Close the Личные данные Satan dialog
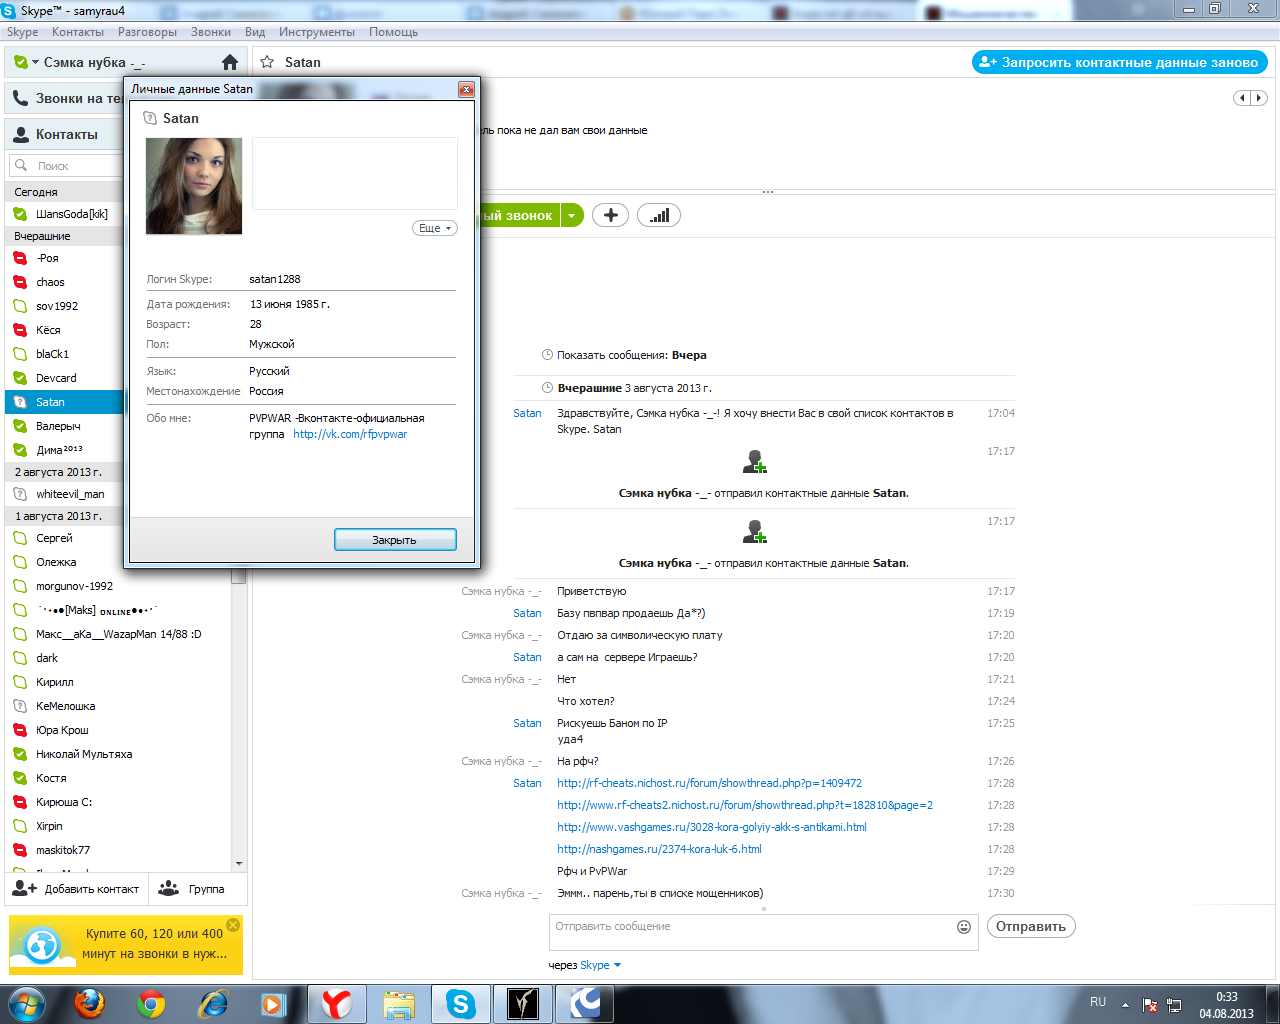The width and height of the screenshot is (1280, 1024). click(x=466, y=89)
